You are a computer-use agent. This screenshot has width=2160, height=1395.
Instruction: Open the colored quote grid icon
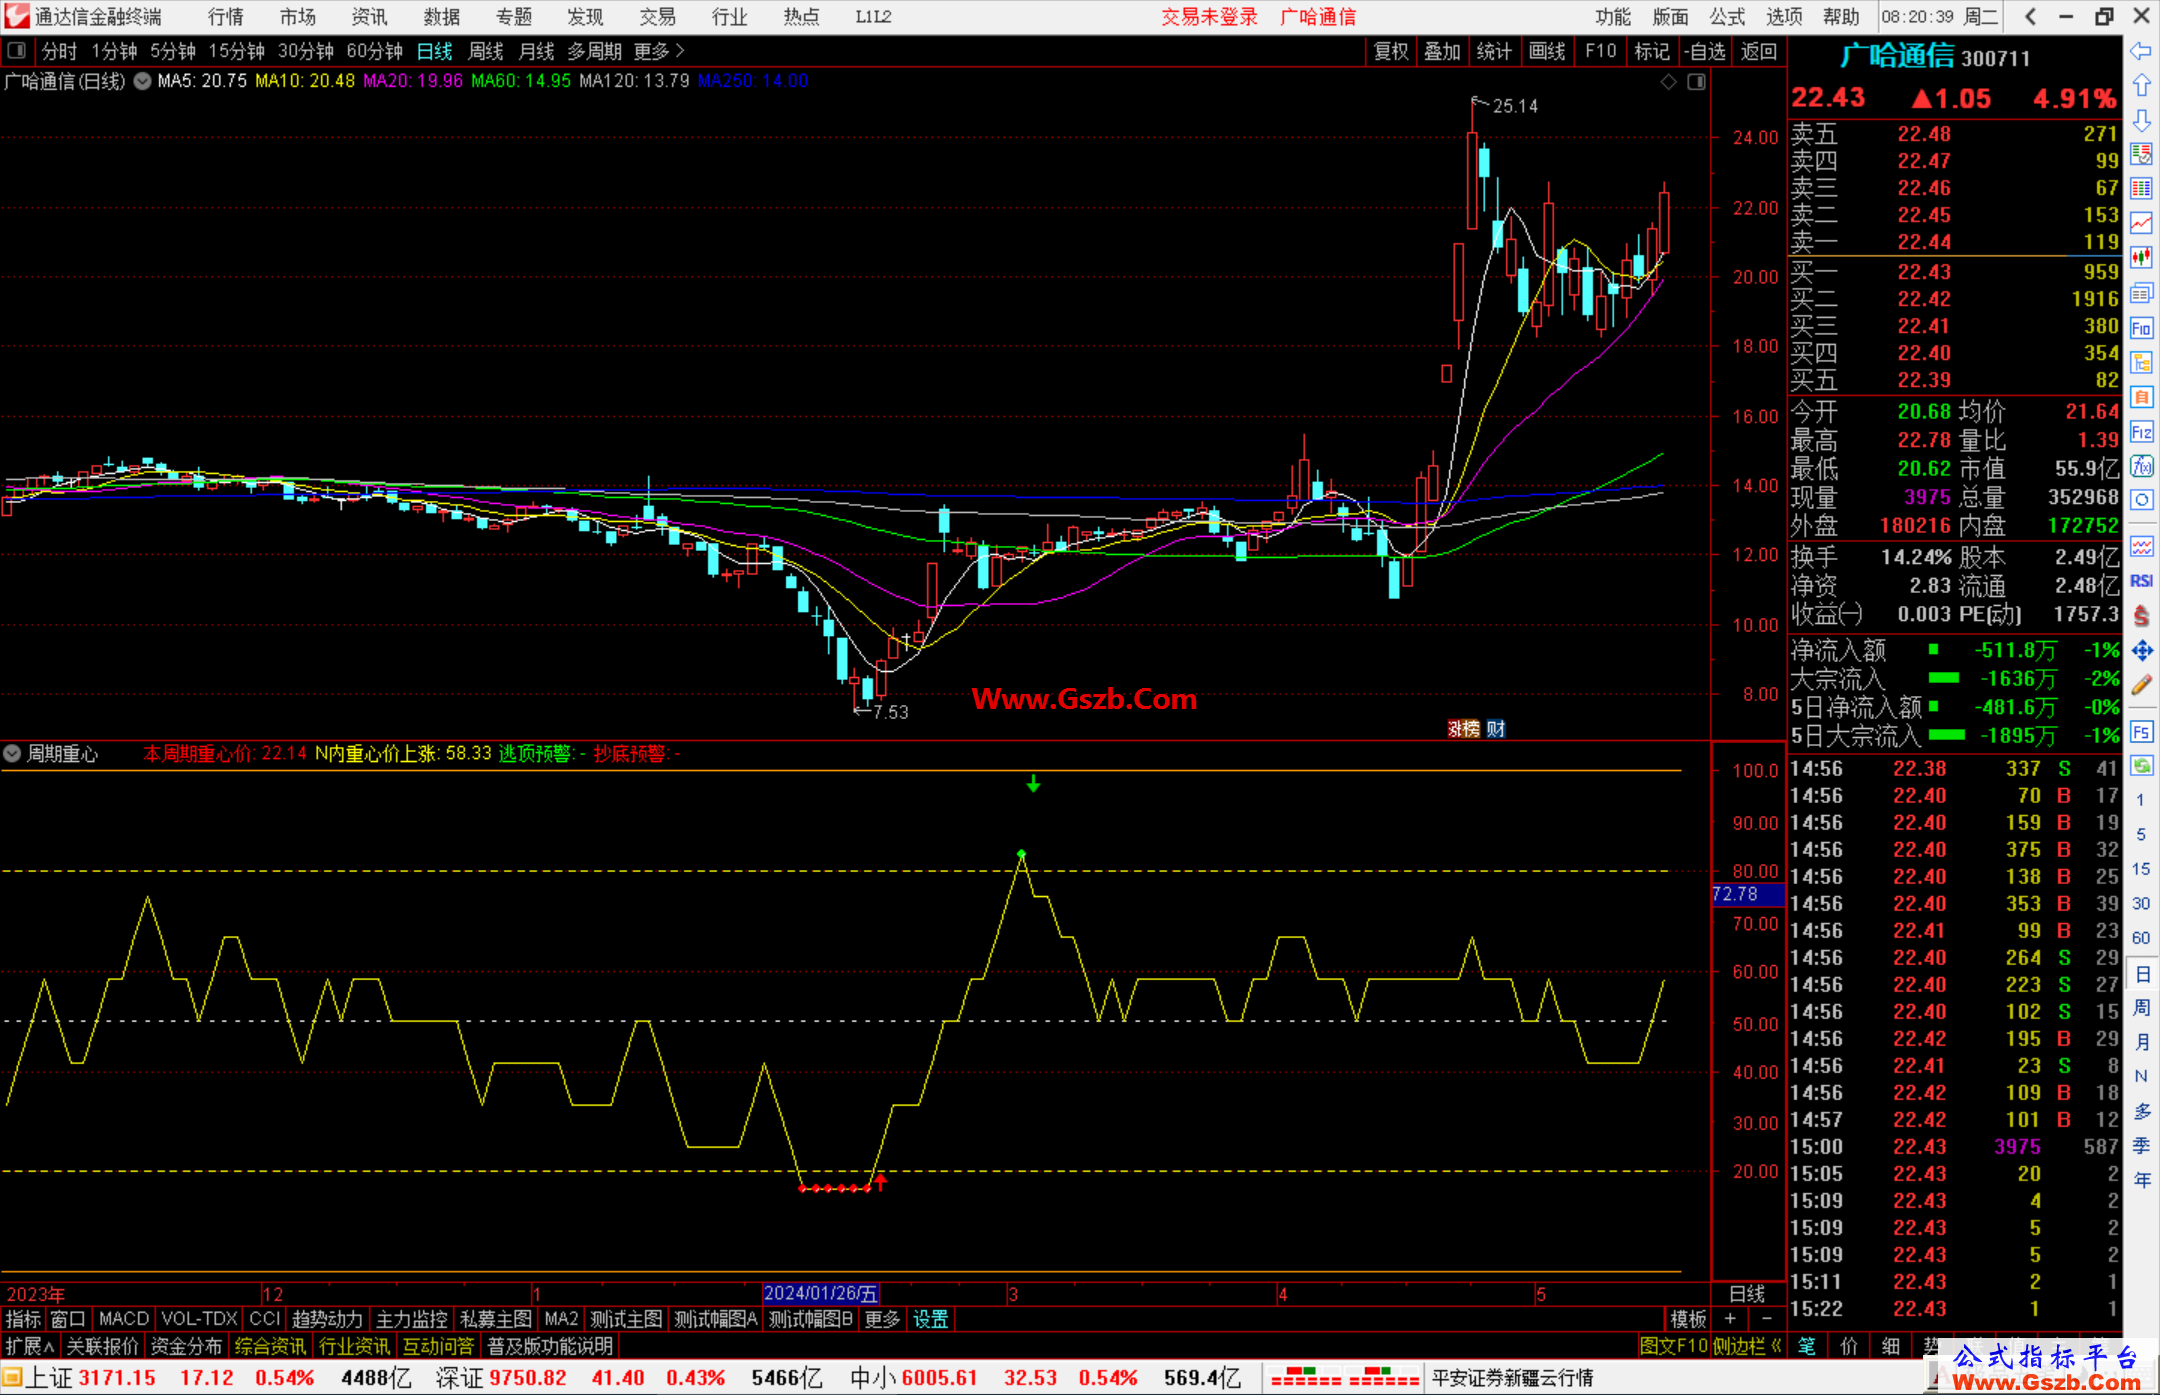(x=2141, y=188)
